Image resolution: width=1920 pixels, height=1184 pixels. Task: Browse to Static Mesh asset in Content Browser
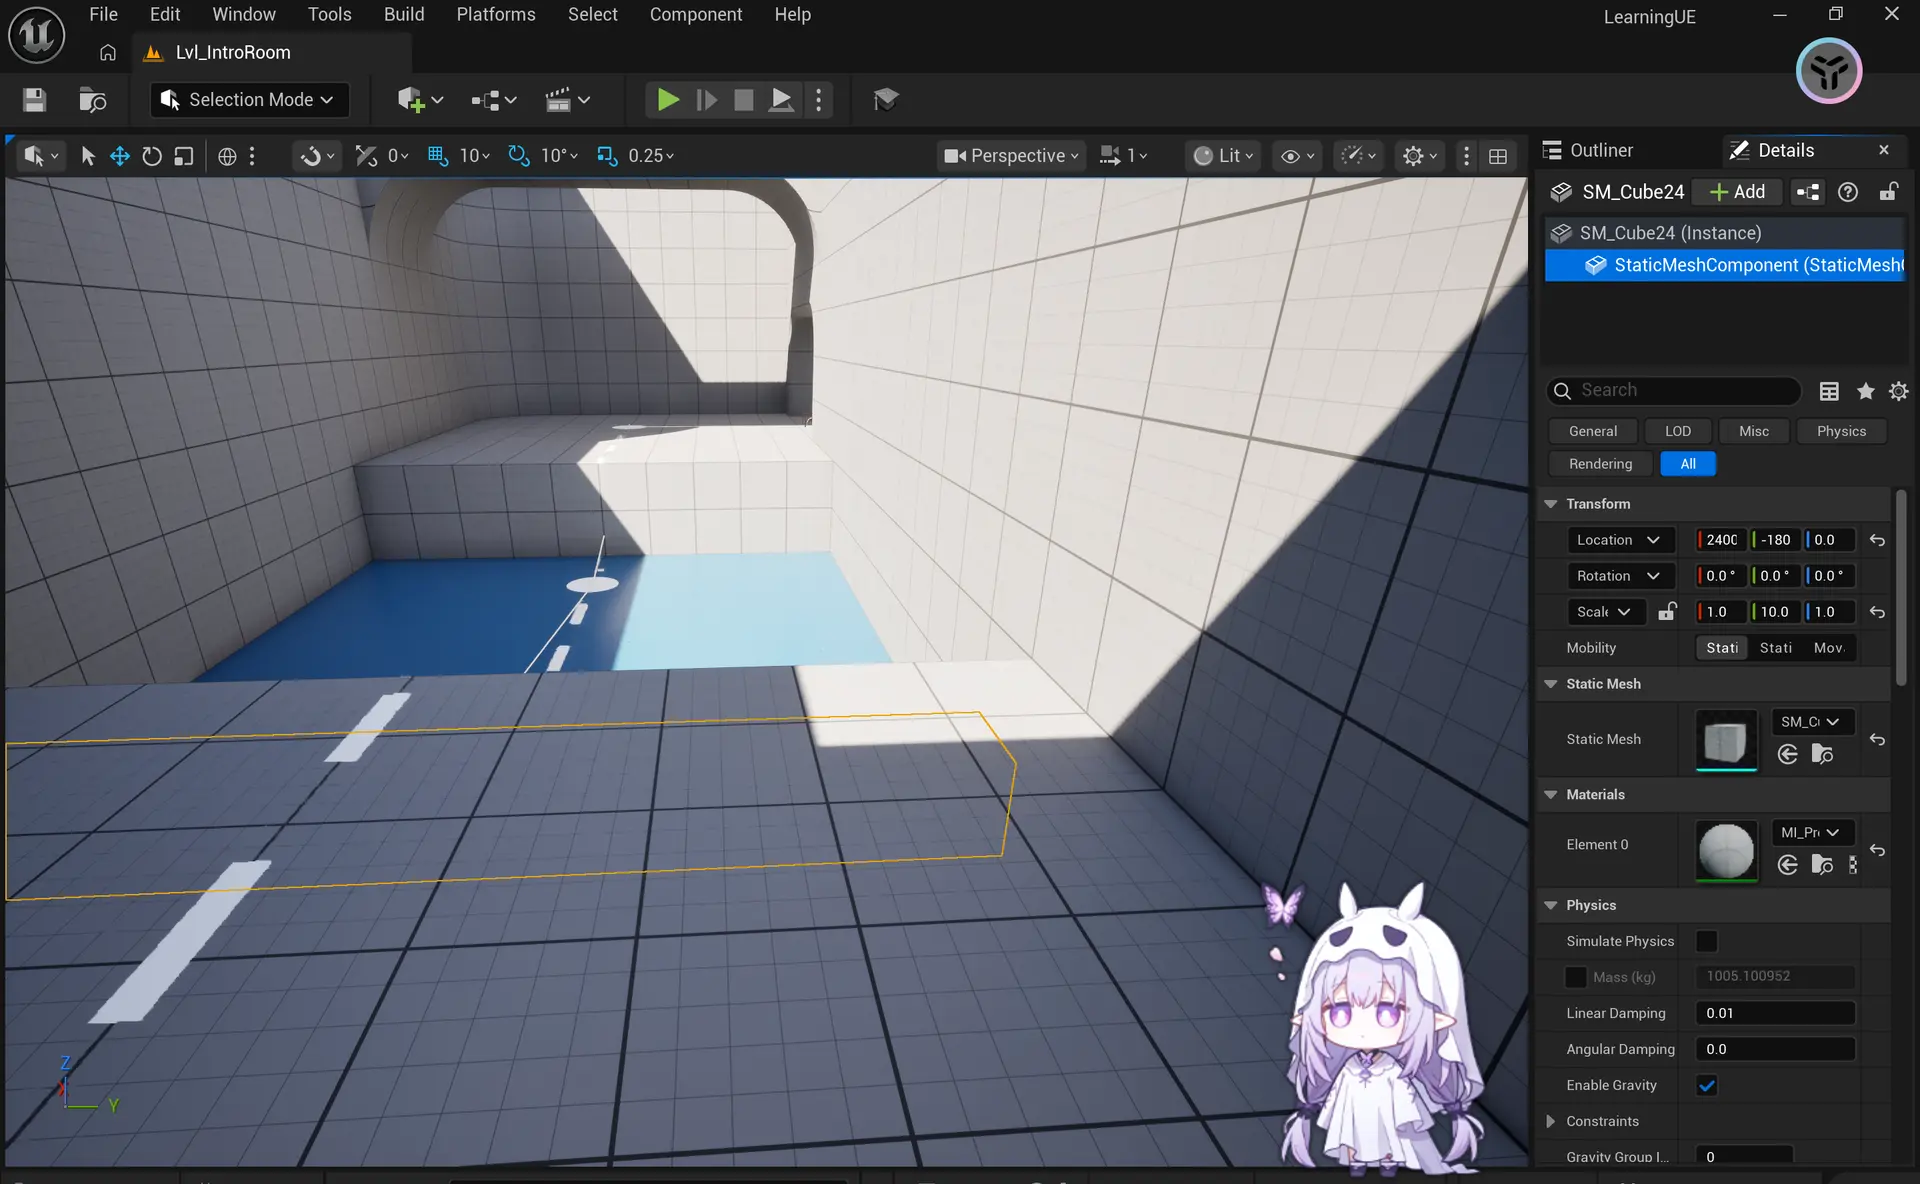(x=1822, y=754)
